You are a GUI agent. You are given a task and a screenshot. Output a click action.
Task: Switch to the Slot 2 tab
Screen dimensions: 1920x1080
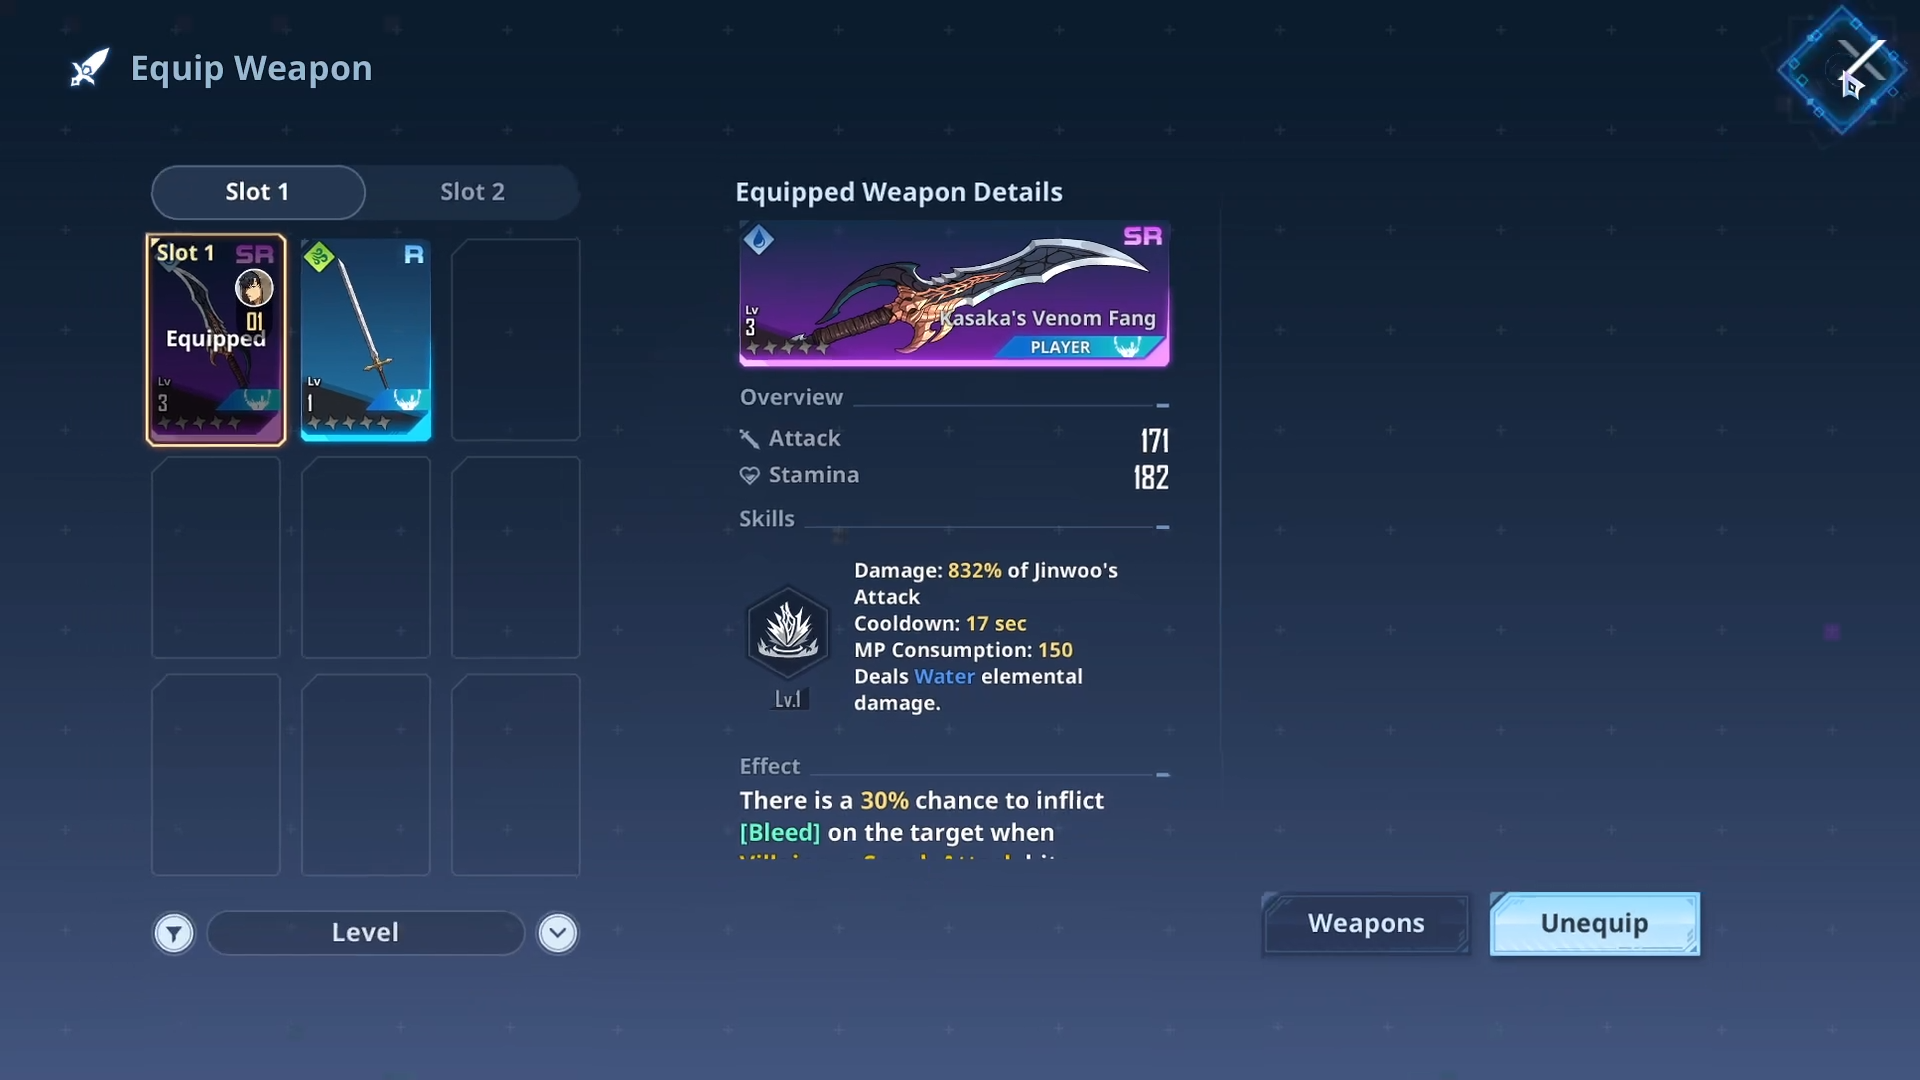[472, 192]
